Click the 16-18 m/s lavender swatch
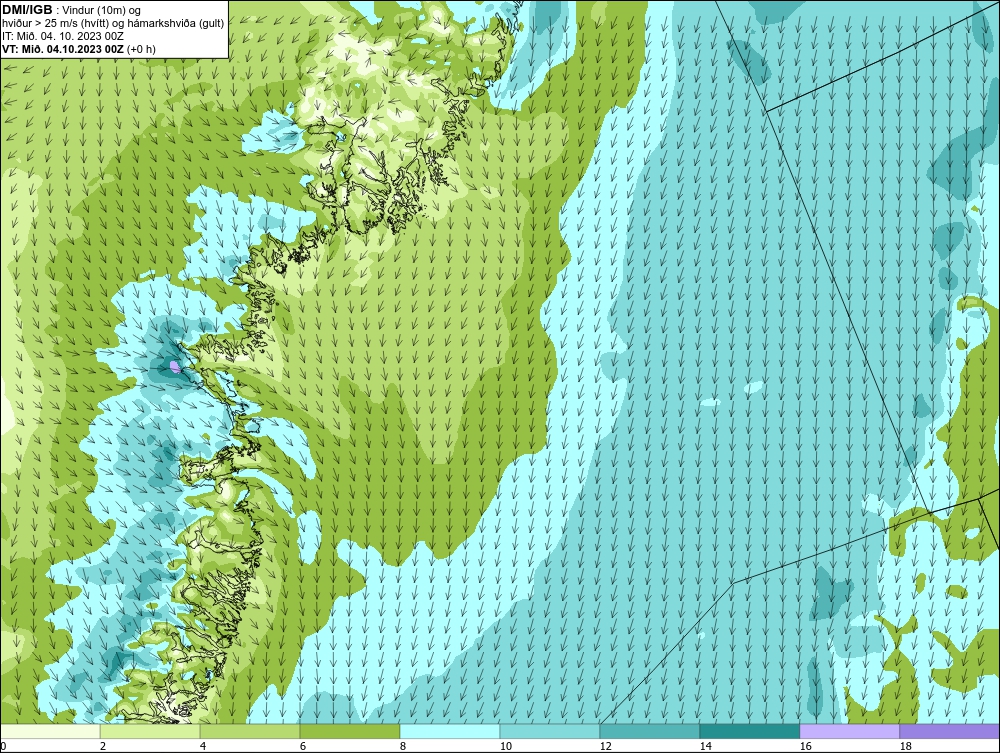This screenshot has height=753, width=1000. tap(849, 731)
